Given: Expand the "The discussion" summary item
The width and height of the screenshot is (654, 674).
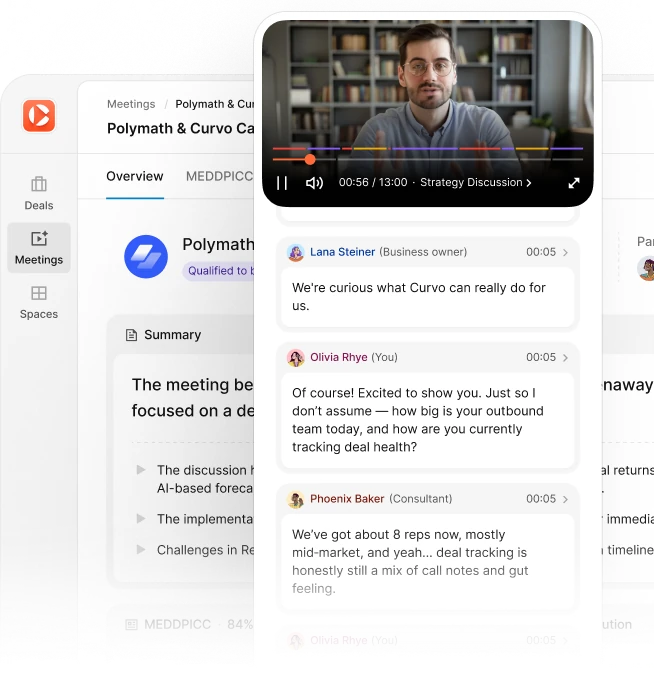Looking at the screenshot, I should (x=141, y=469).
